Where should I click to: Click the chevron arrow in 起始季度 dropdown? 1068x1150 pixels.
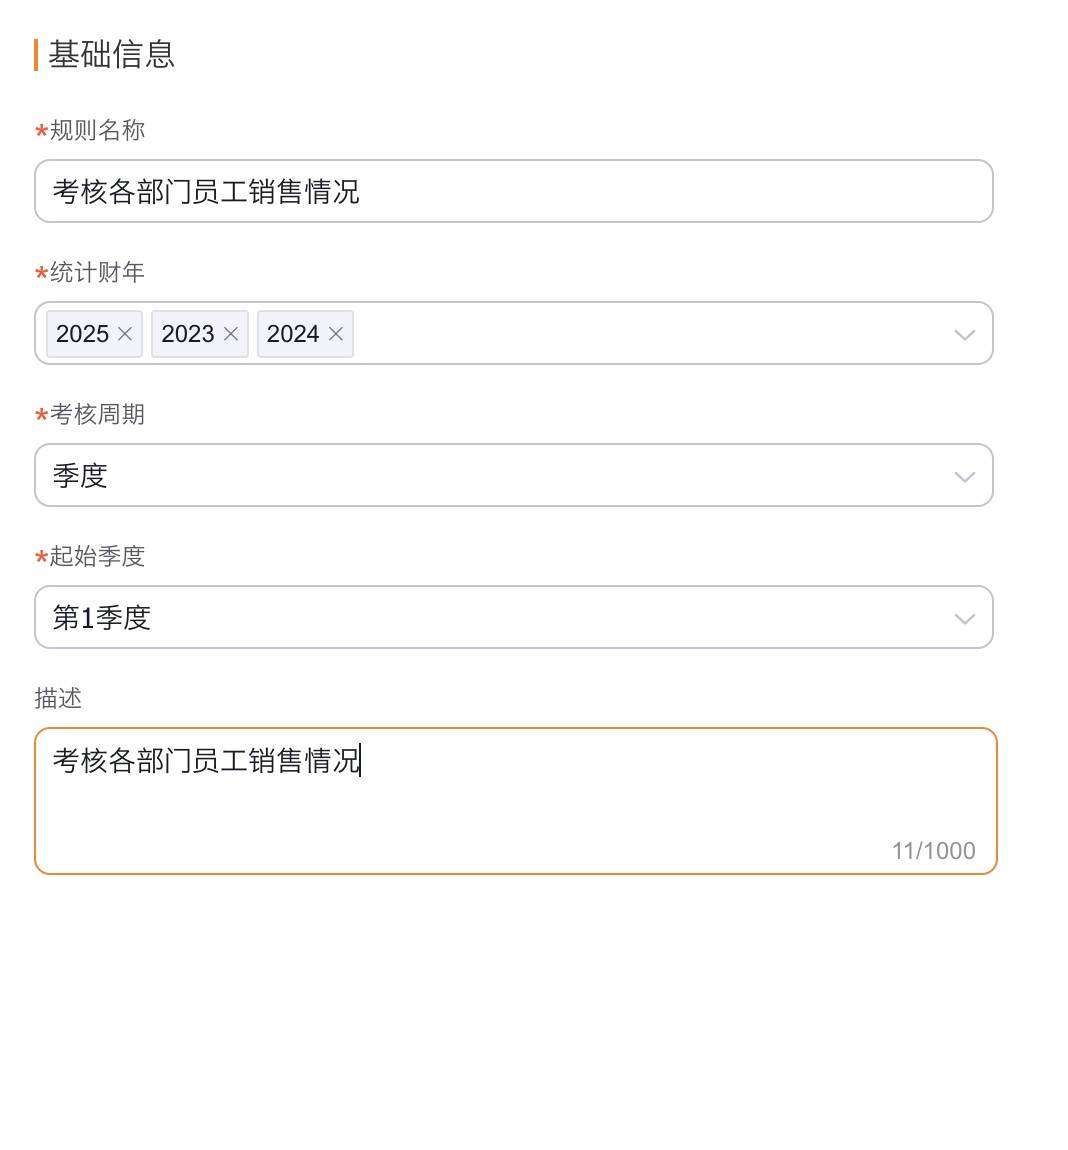[x=964, y=618]
